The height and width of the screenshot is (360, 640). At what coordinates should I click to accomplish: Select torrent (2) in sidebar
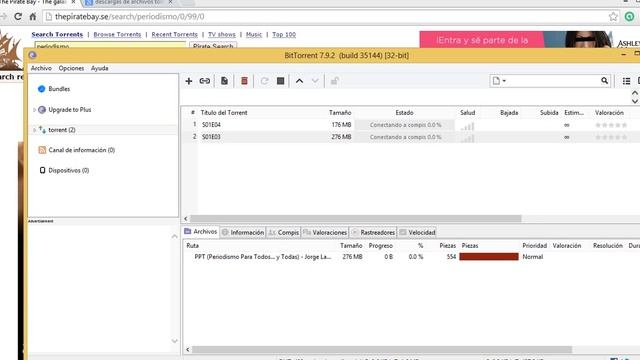pyautogui.click(x=62, y=130)
